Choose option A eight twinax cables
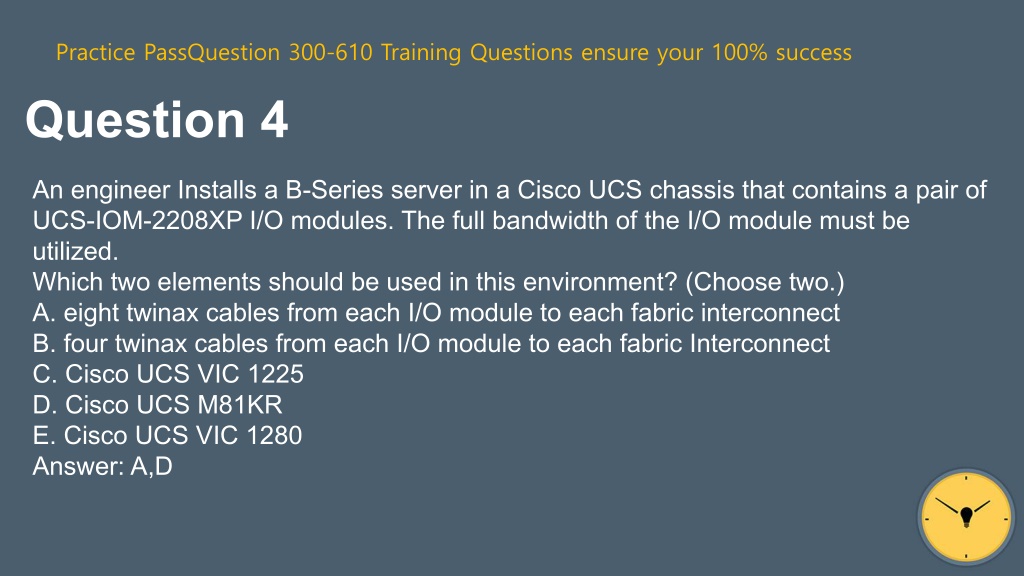The height and width of the screenshot is (576, 1024). point(436,313)
